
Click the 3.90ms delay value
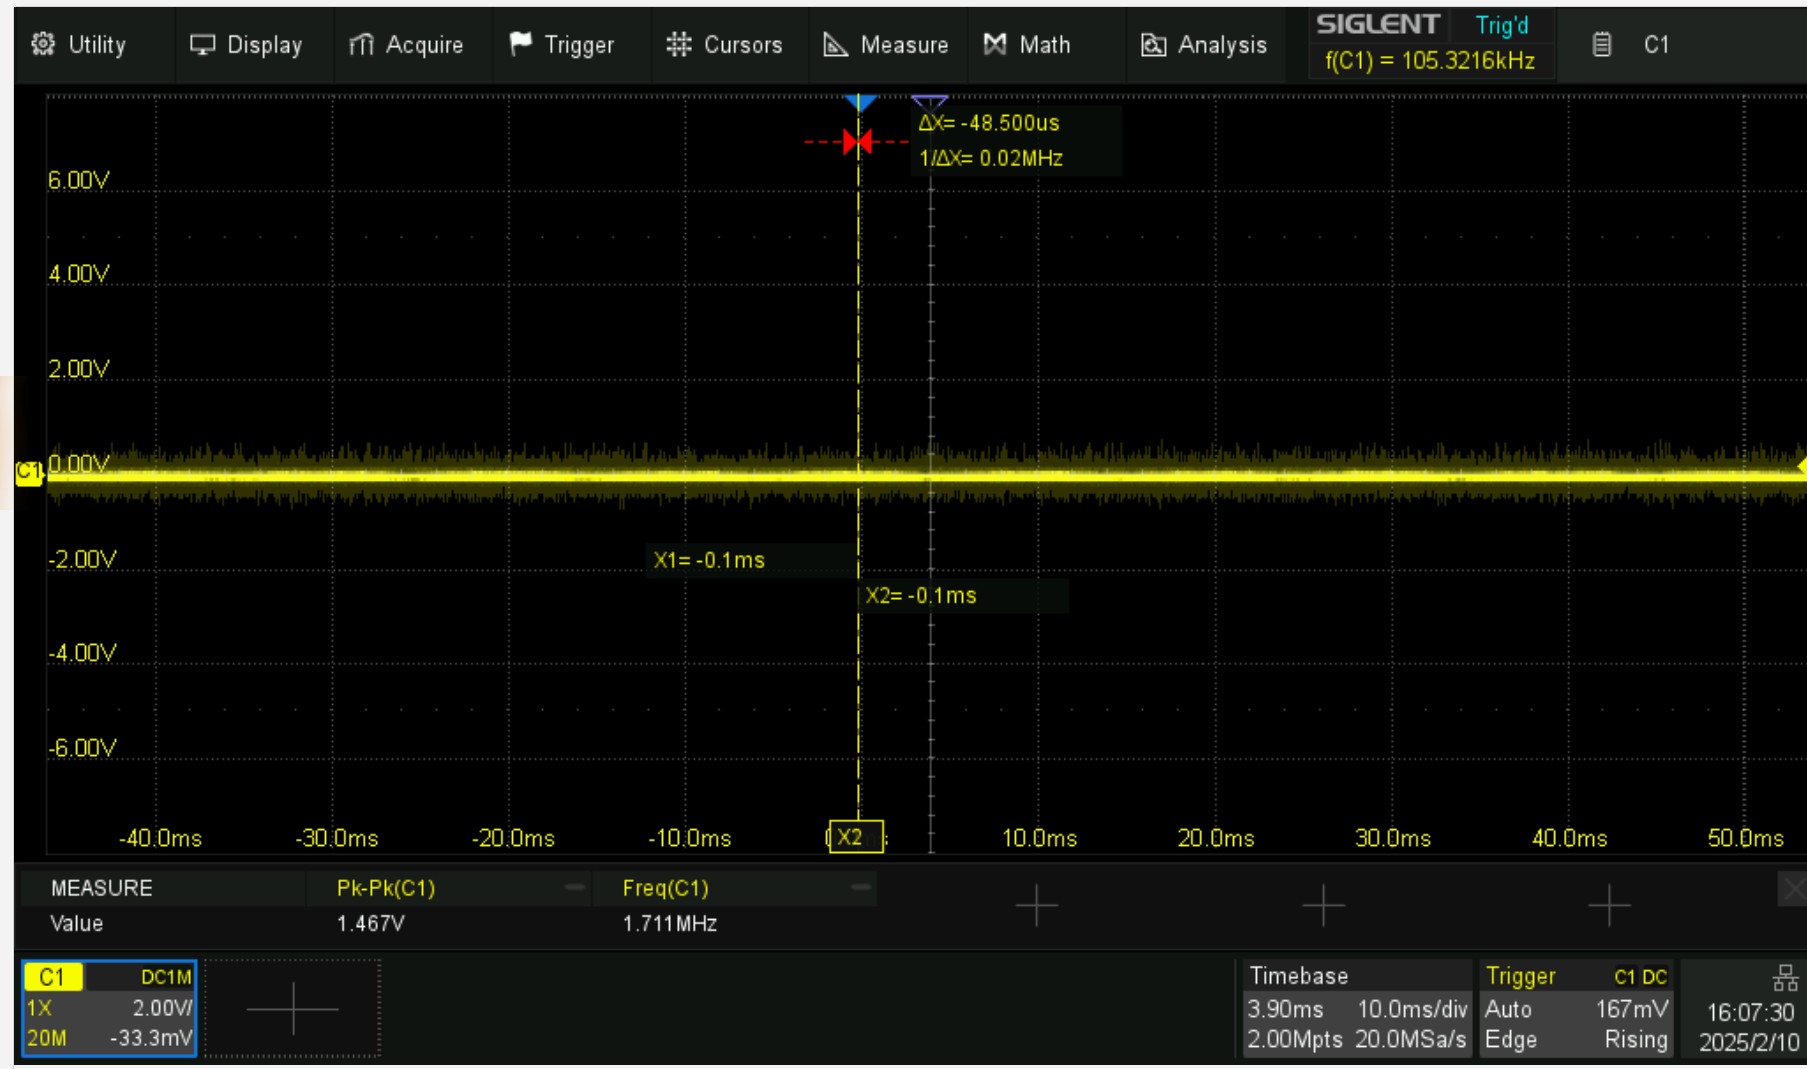tap(1285, 1009)
